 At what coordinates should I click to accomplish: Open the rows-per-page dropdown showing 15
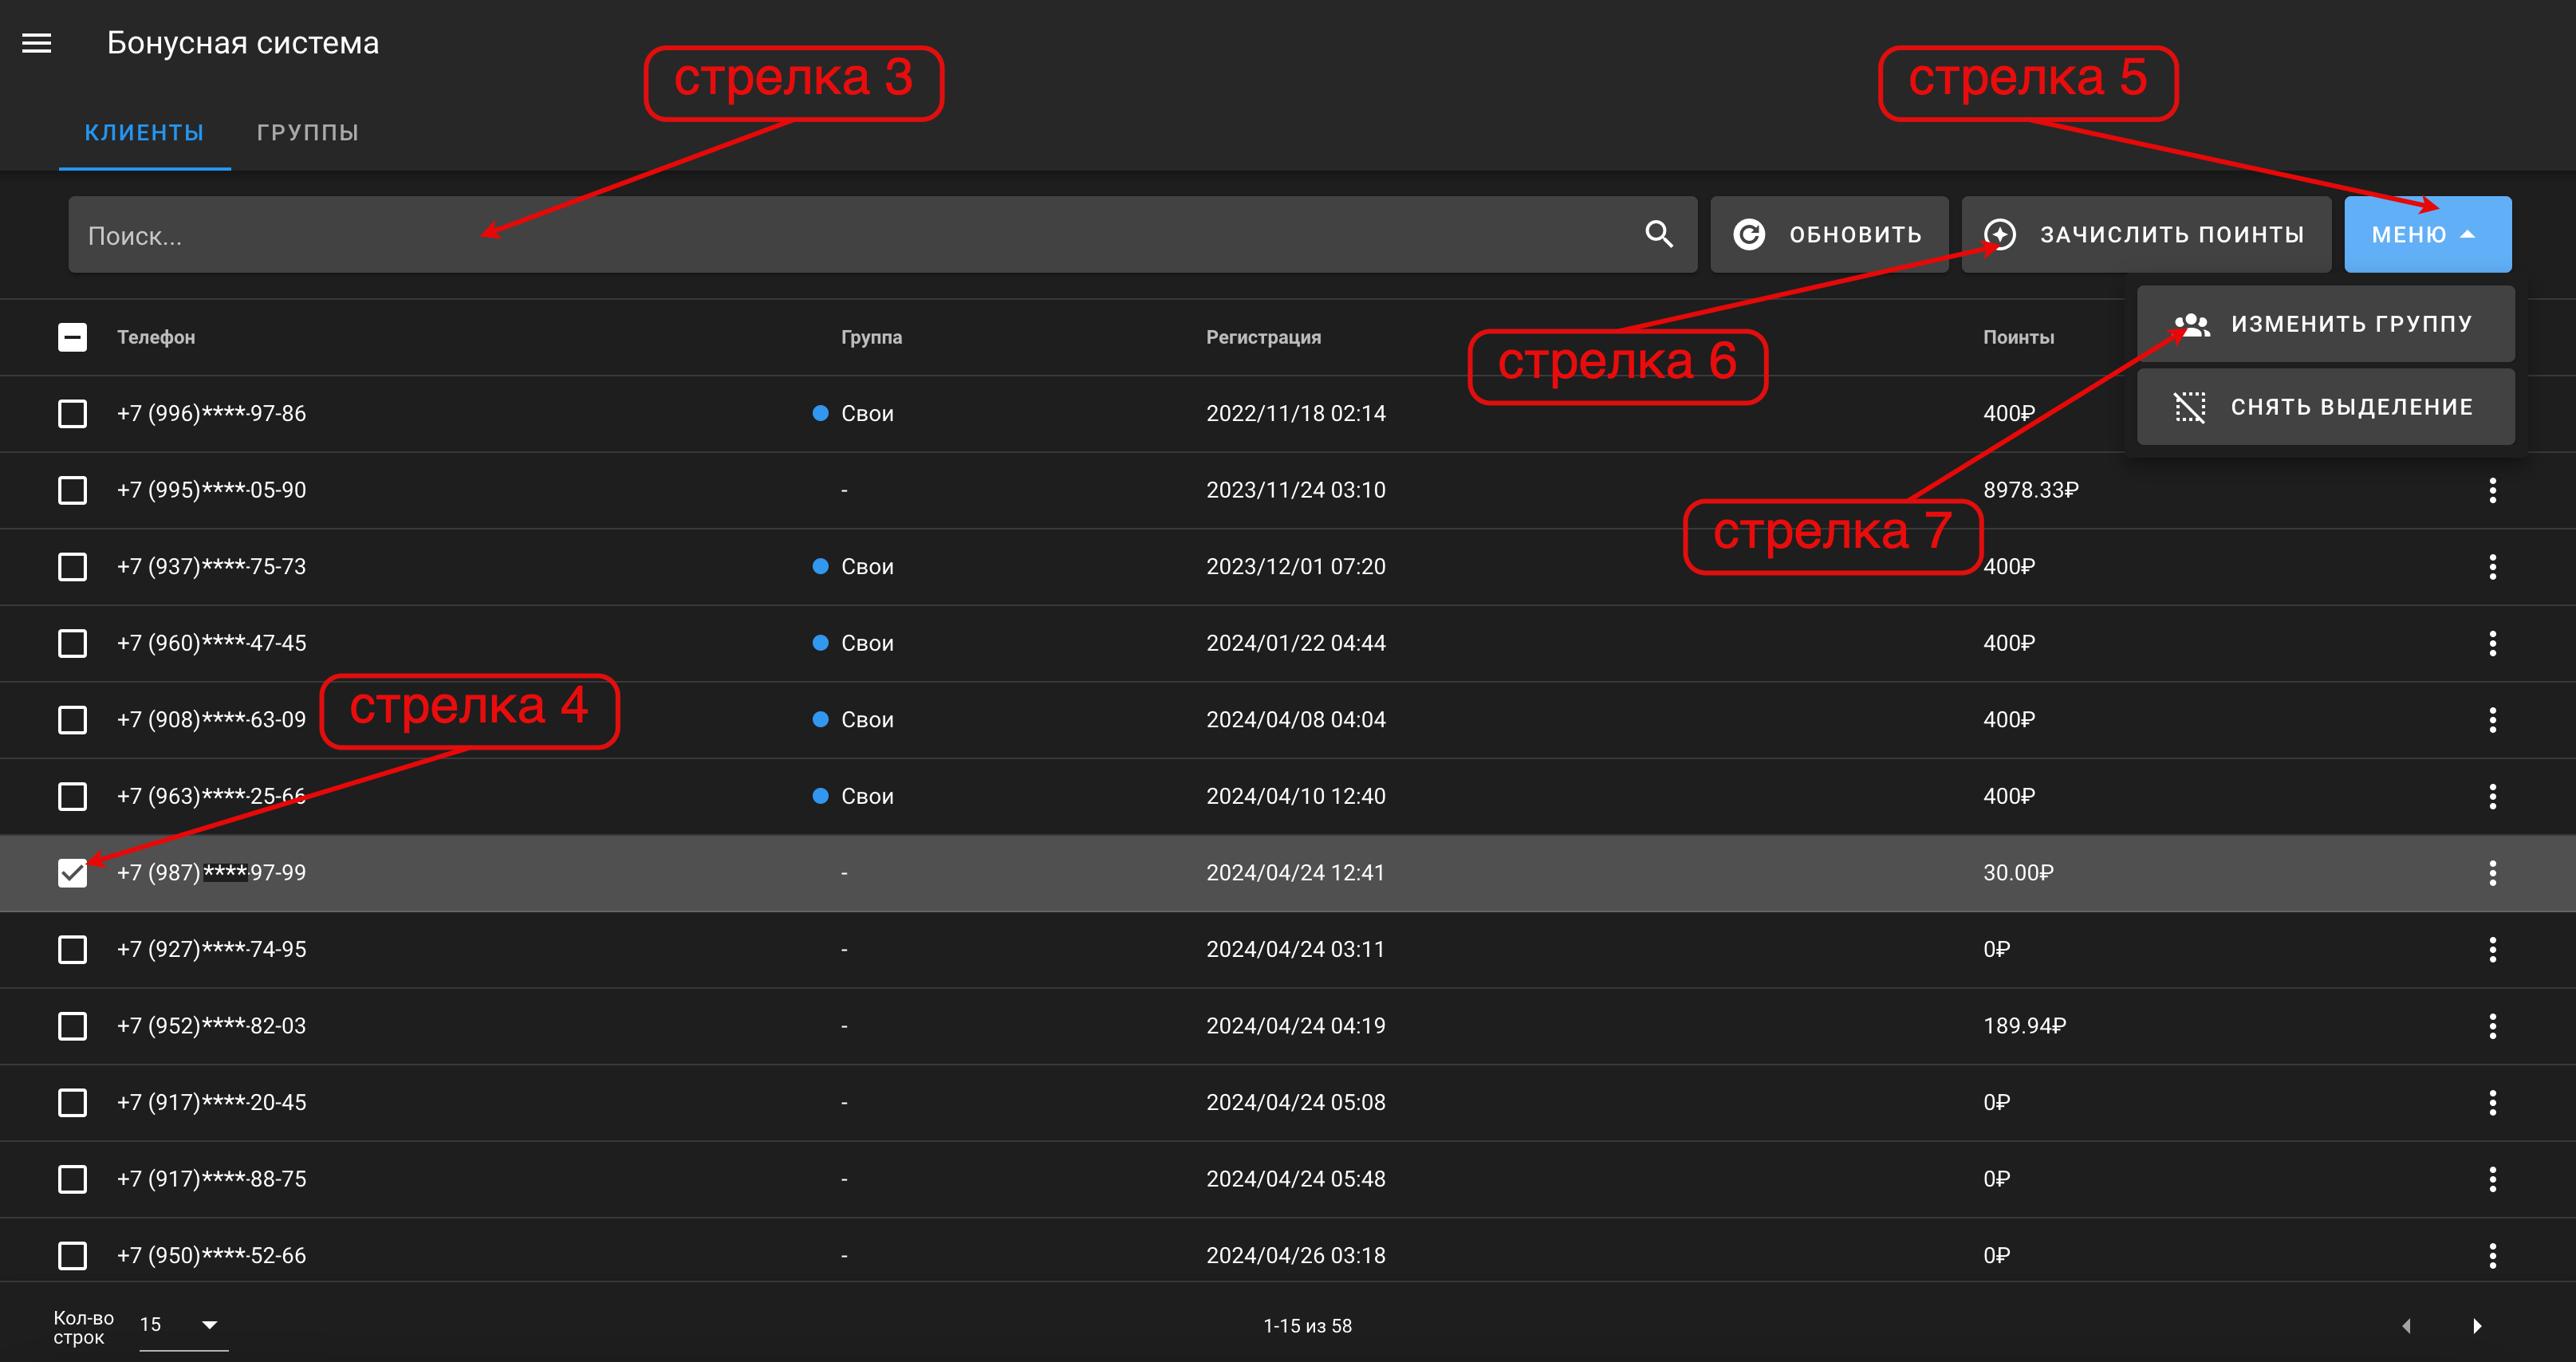tap(183, 1325)
